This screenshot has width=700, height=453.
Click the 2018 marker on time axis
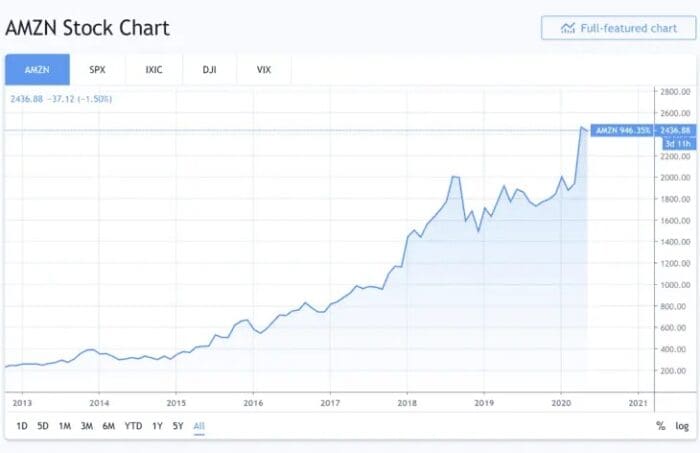pyautogui.click(x=407, y=402)
